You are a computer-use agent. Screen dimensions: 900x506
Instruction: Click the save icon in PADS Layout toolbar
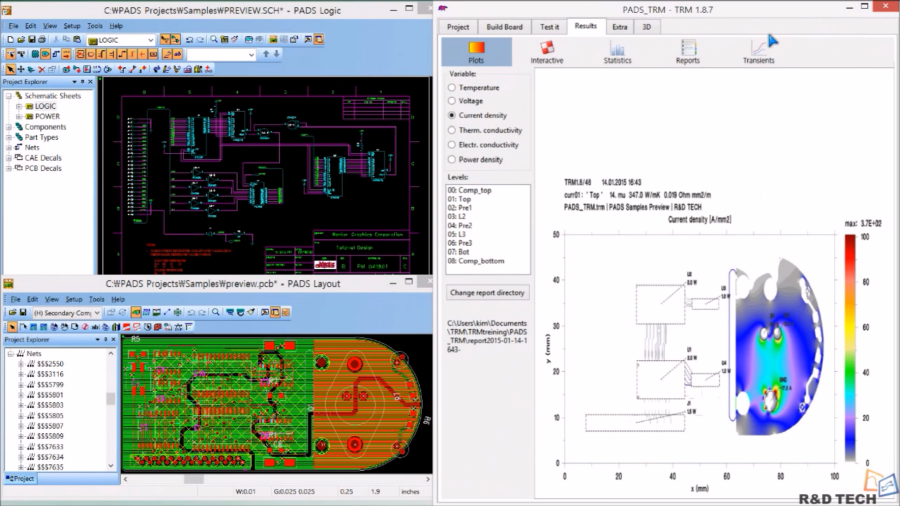(x=24, y=313)
